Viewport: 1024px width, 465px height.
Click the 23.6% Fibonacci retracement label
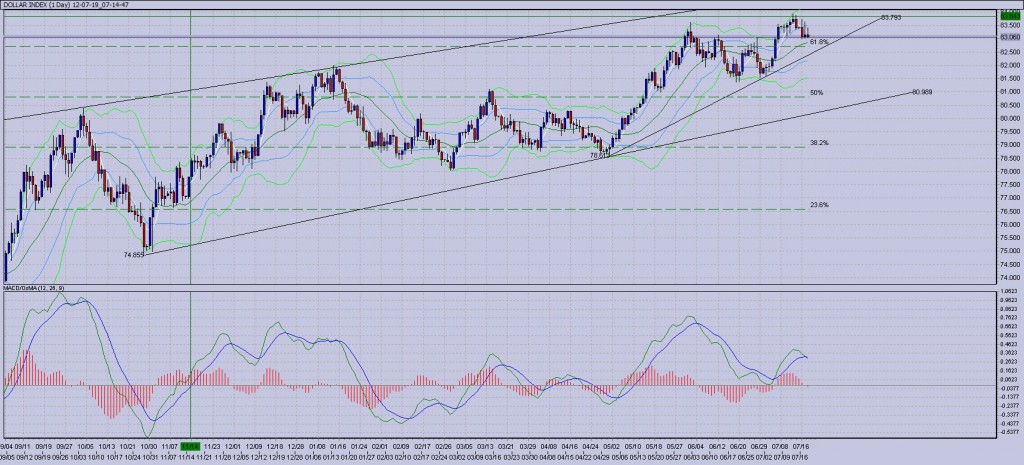(x=818, y=204)
